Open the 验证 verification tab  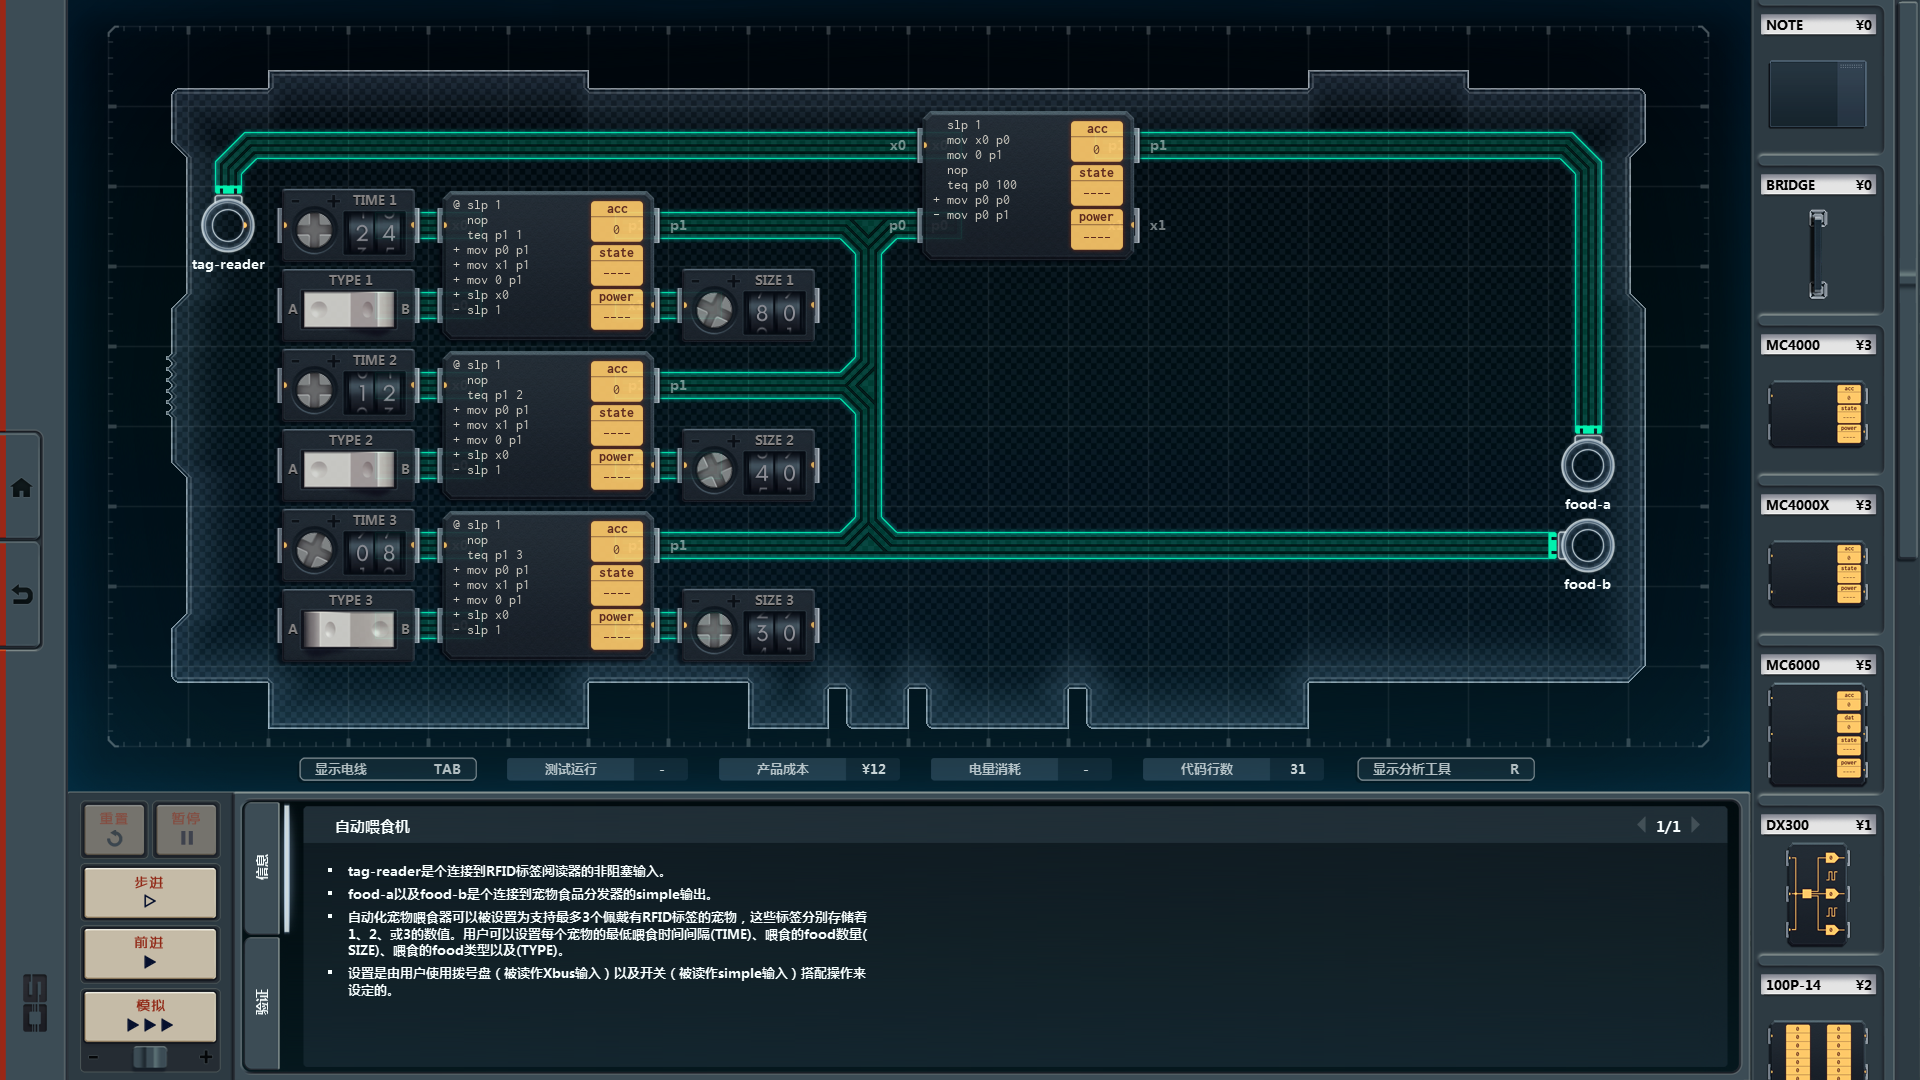262,1001
